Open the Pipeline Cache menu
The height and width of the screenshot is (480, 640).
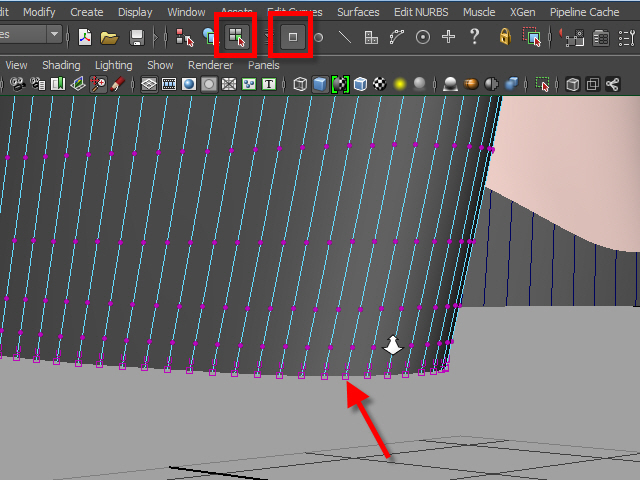585,12
